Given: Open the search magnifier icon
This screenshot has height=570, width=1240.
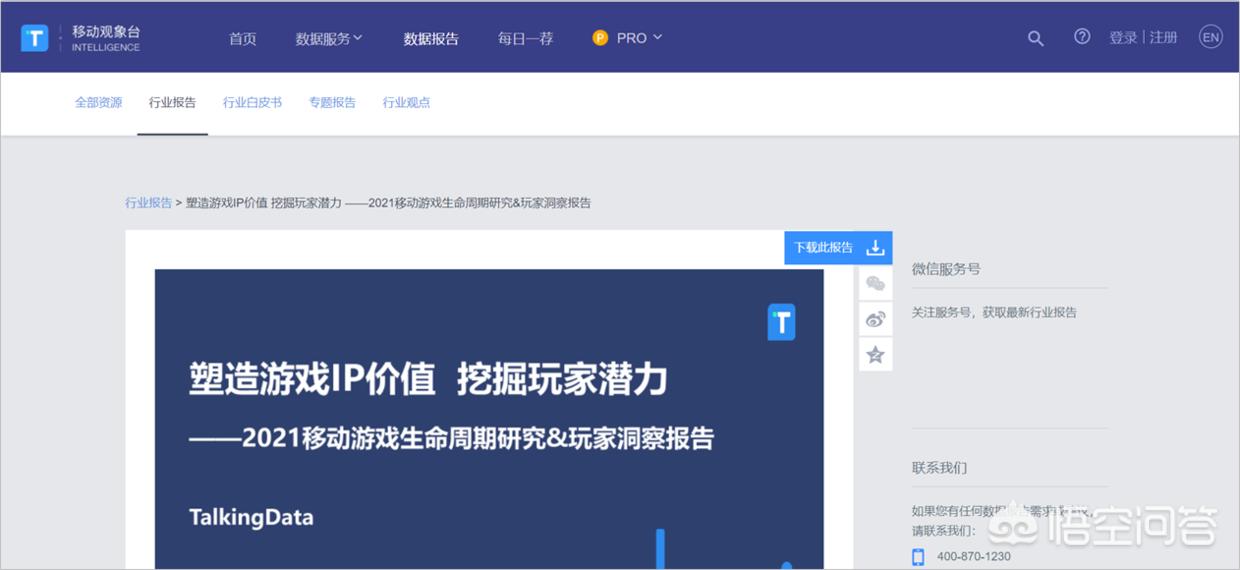Looking at the screenshot, I should [1035, 38].
